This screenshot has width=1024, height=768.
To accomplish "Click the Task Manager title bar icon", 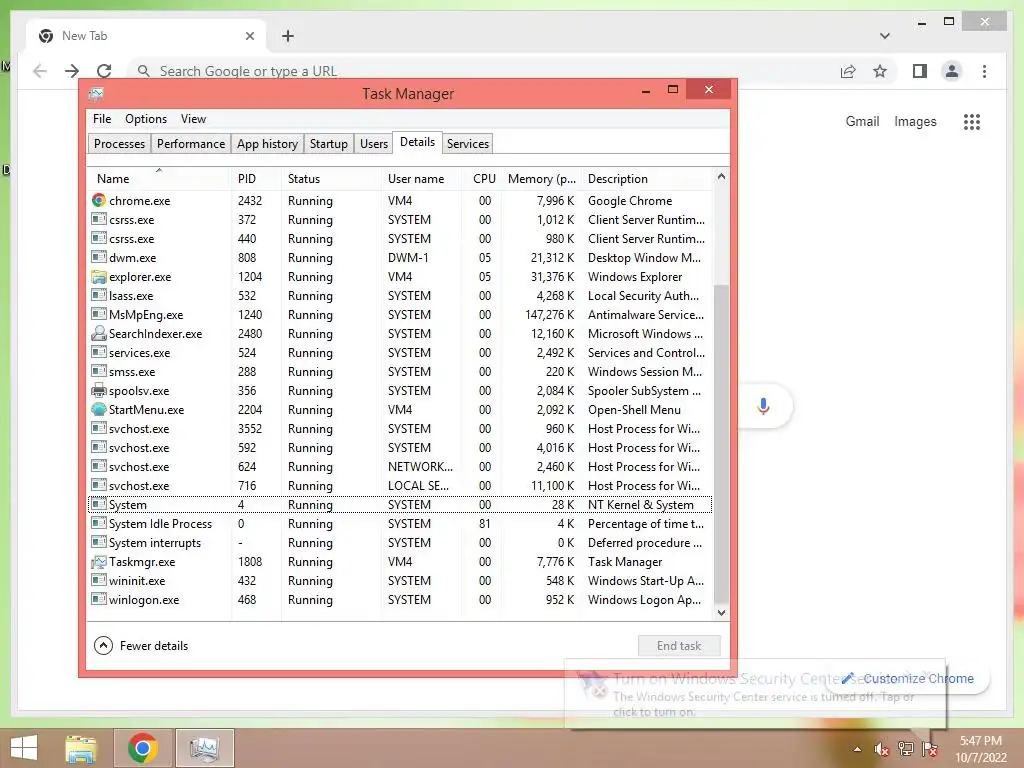I will coord(96,94).
